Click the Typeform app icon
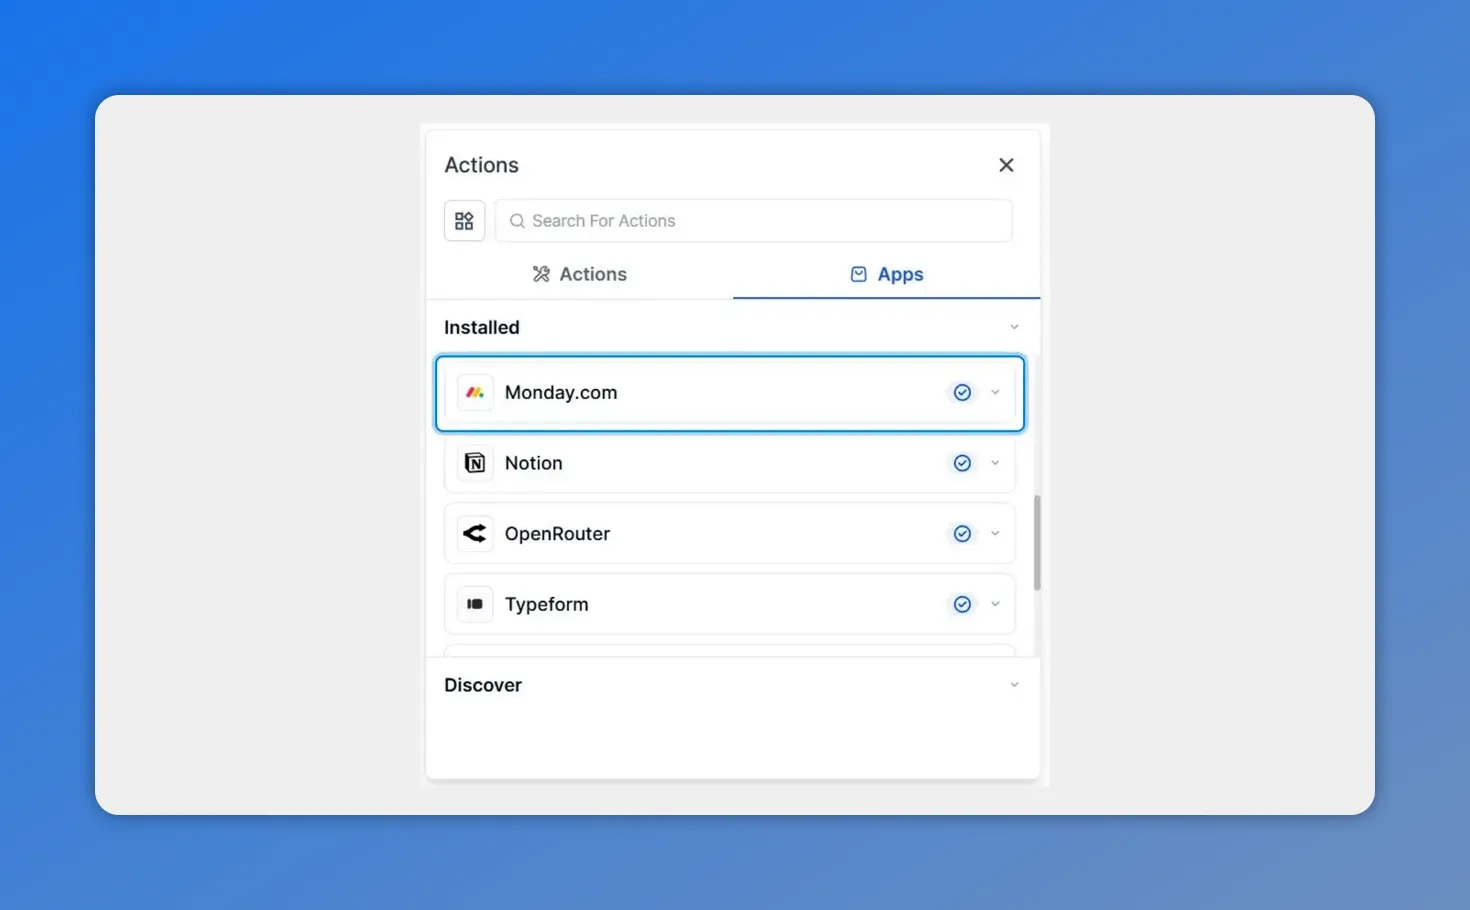The image size is (1470, 910). click(x=475, y=604)
